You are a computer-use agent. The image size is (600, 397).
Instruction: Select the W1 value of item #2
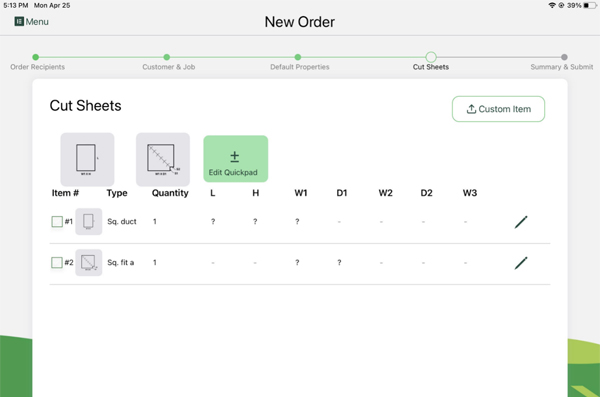click(297, 262)
